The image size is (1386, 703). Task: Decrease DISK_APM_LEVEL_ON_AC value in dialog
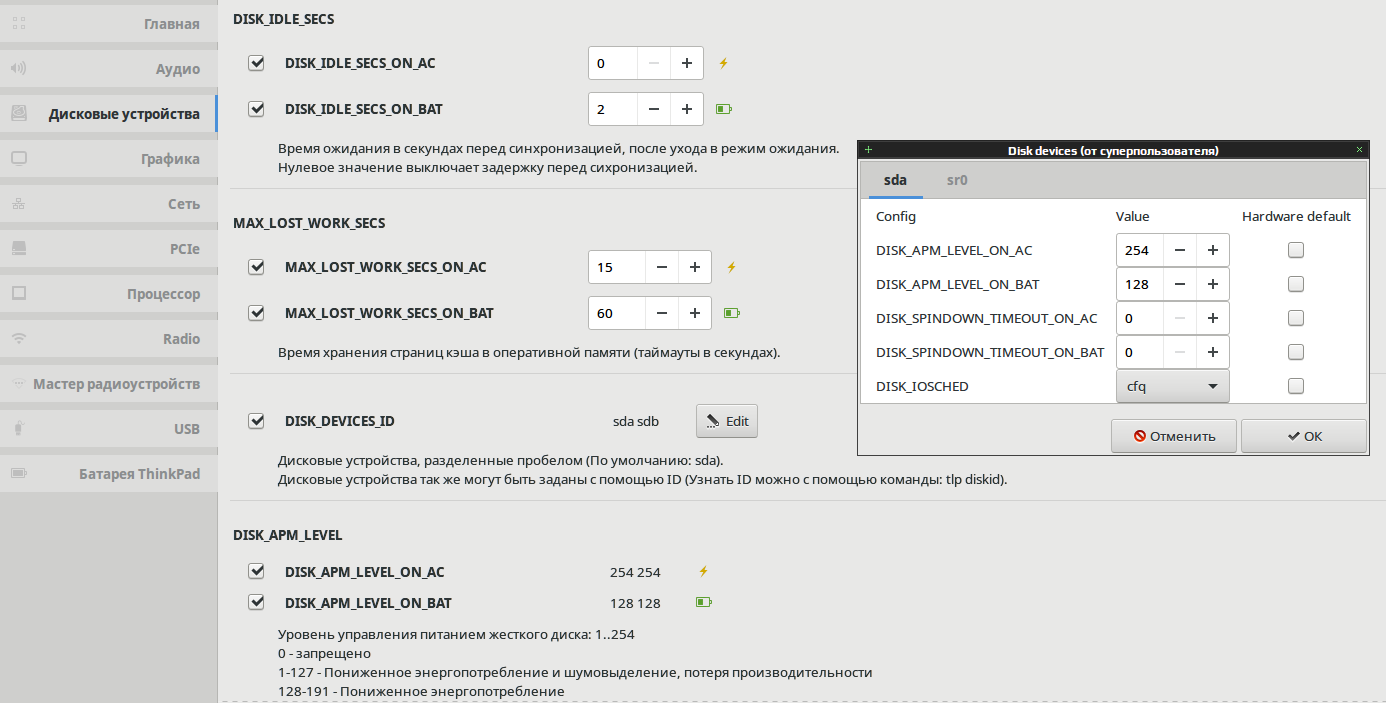coord(1180,250)
